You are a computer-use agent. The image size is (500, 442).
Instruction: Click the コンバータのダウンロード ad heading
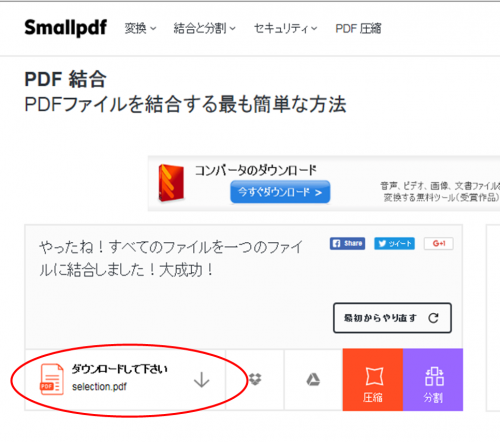coord(256,170)
